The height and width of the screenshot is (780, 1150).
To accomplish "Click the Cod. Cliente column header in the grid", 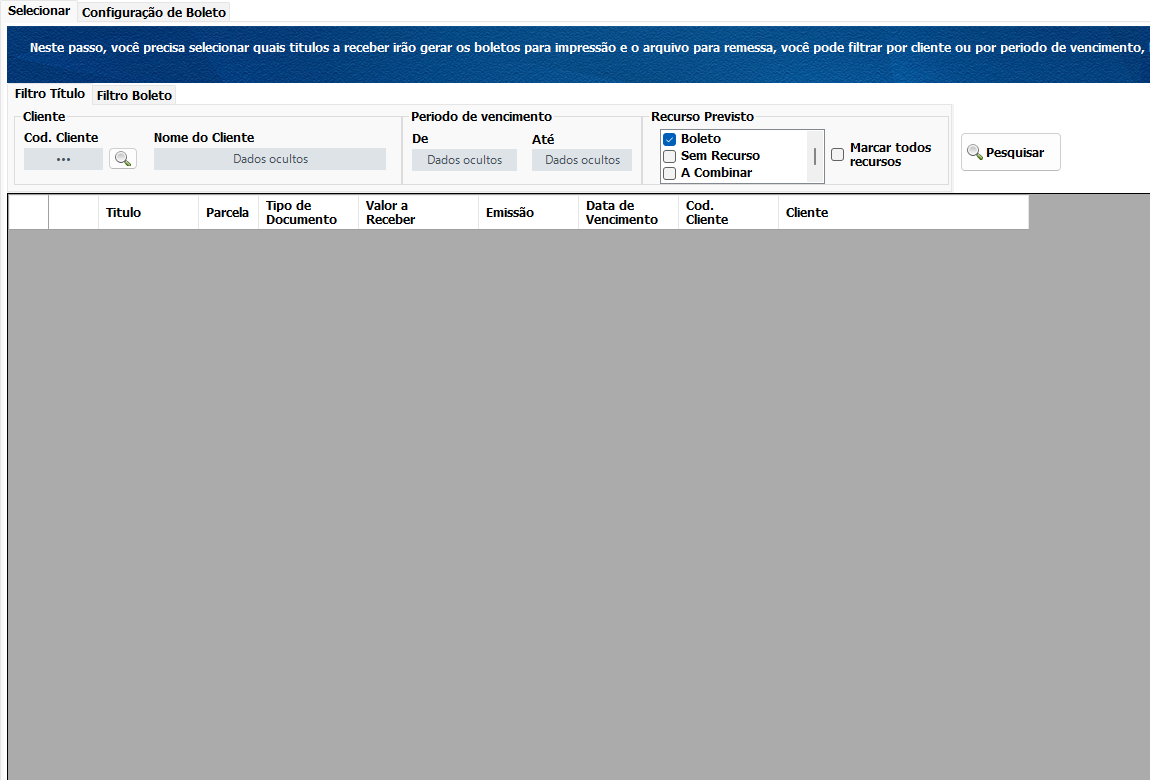I will 728,213.
